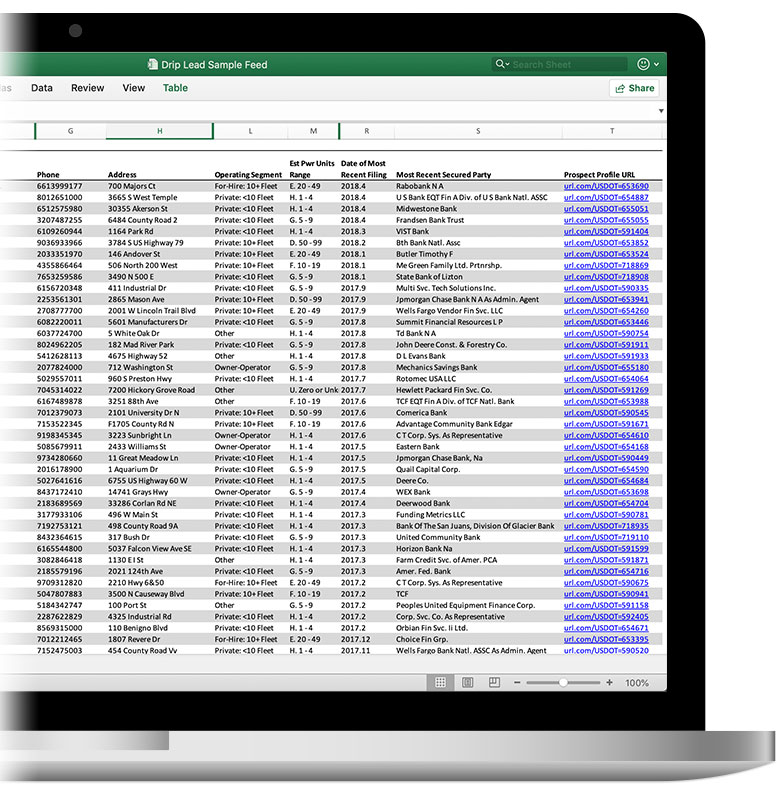
Task: Click the zoom out minus icon
Action: pos(516,683)
